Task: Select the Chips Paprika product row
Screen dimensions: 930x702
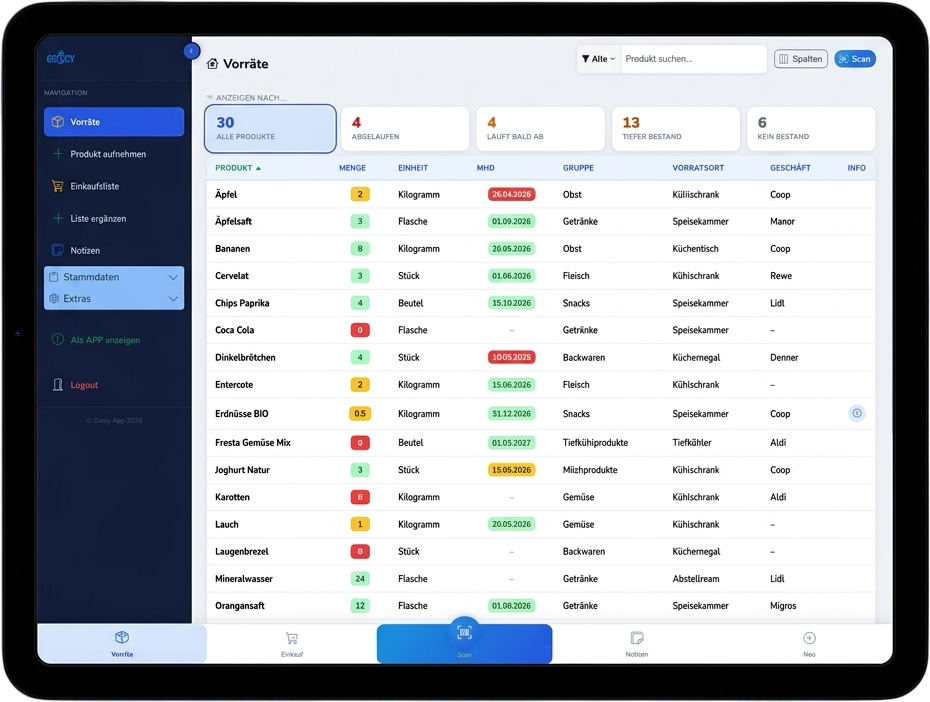Action: click(x=540, y=304)
